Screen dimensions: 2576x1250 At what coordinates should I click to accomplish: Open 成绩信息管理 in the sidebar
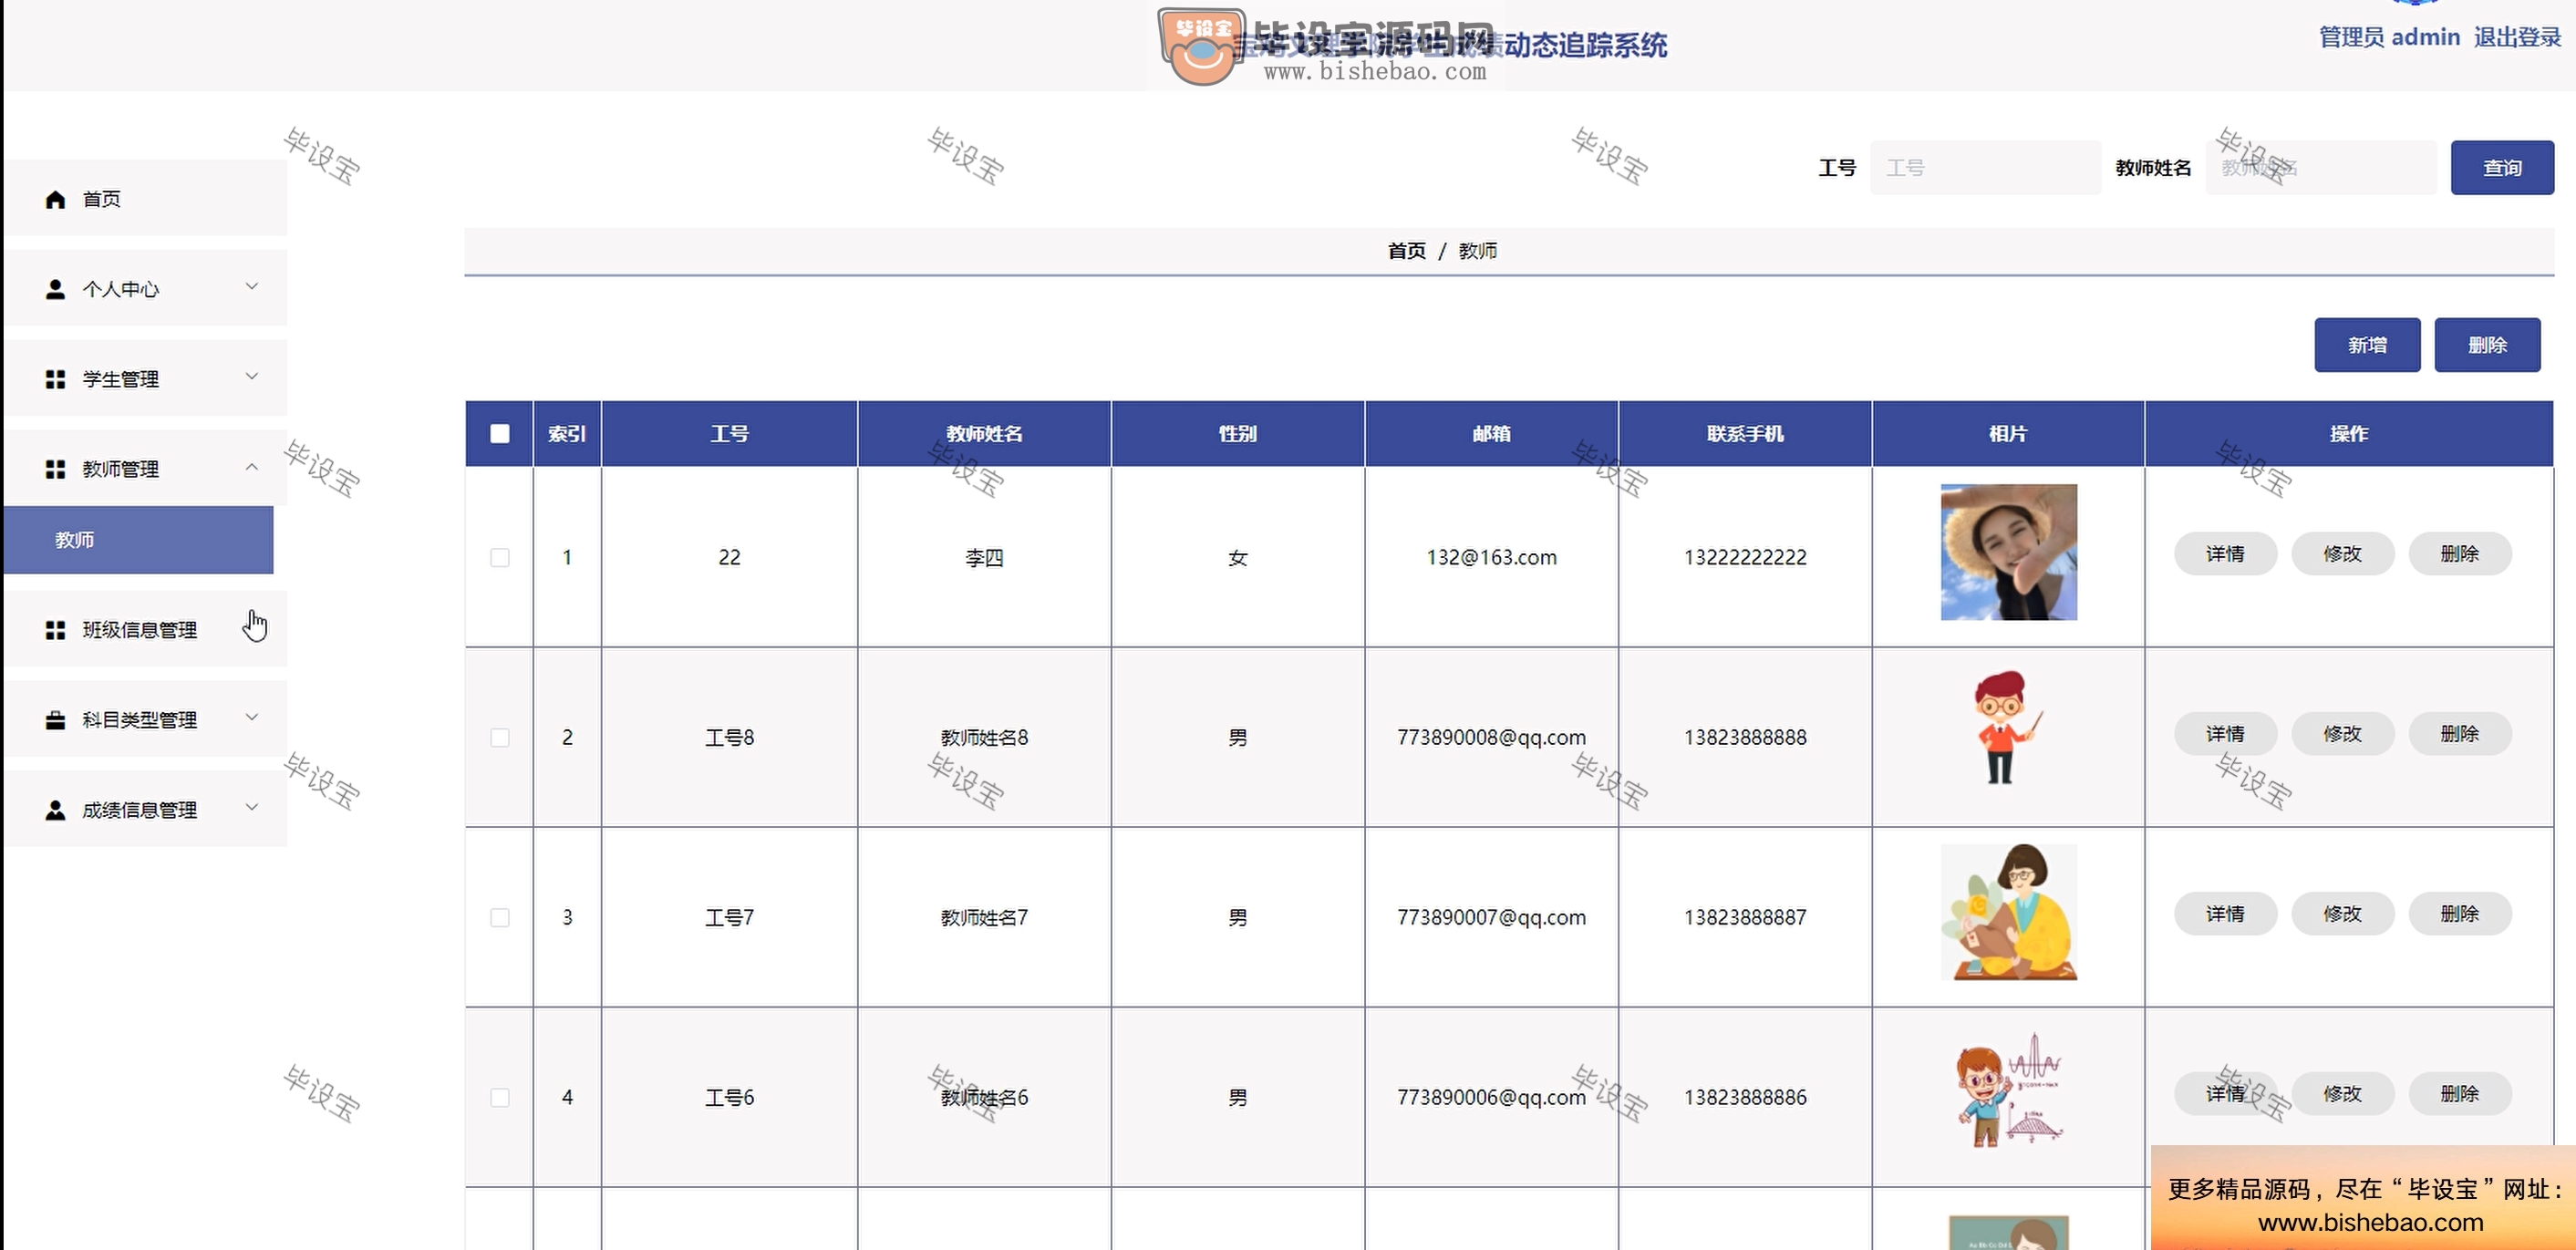tap(145, 810)
